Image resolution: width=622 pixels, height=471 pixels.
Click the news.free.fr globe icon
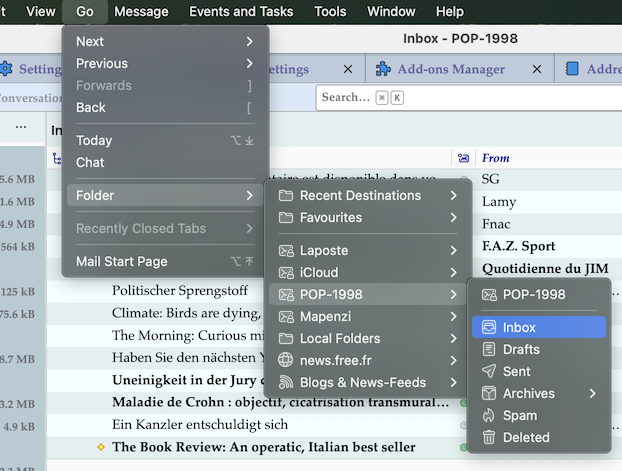pyautogui.click(x=286, y=360)
